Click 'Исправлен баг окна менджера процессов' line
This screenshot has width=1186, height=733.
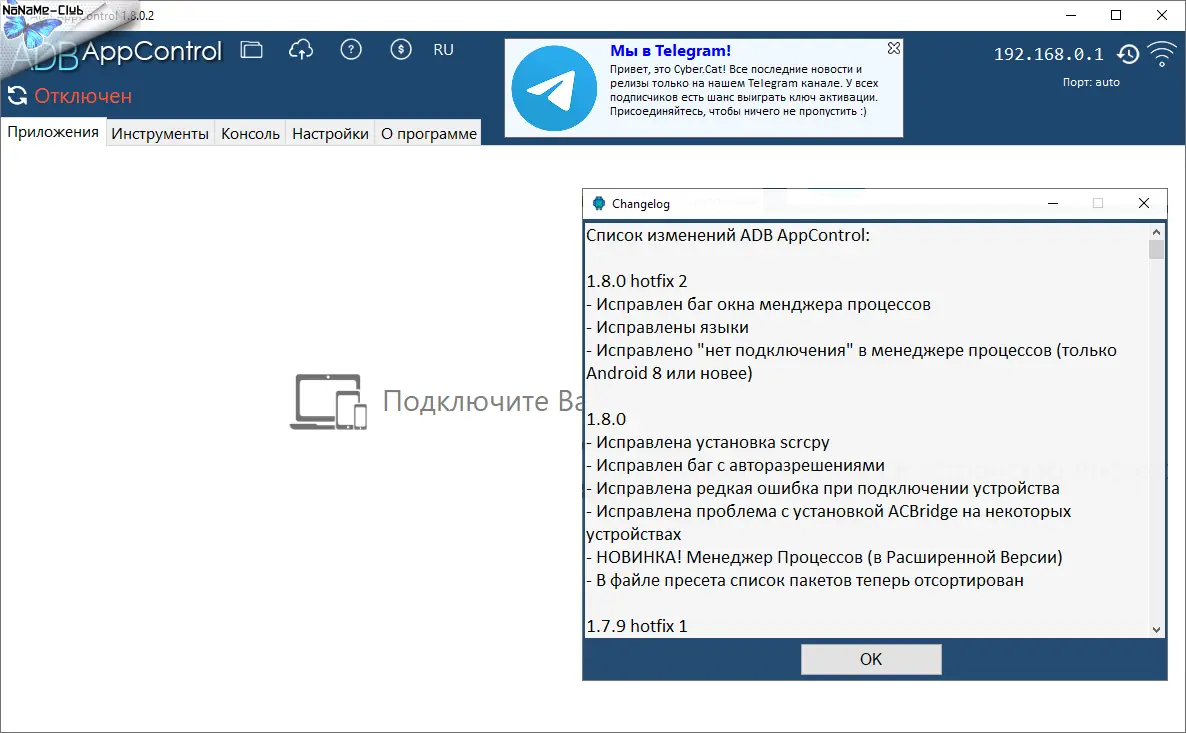(759, 304)
